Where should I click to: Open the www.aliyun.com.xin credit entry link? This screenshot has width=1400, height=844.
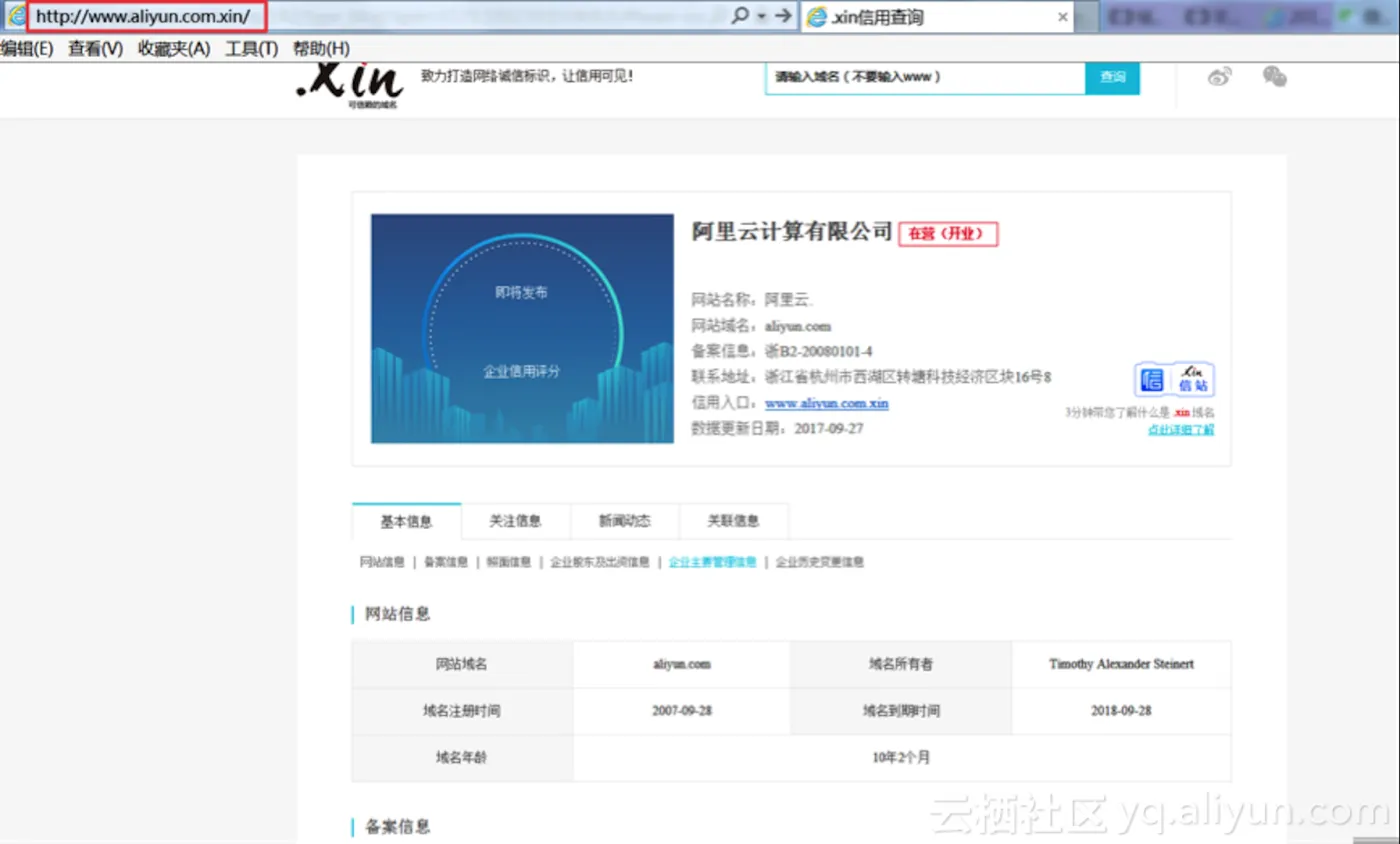coord(827,403)
